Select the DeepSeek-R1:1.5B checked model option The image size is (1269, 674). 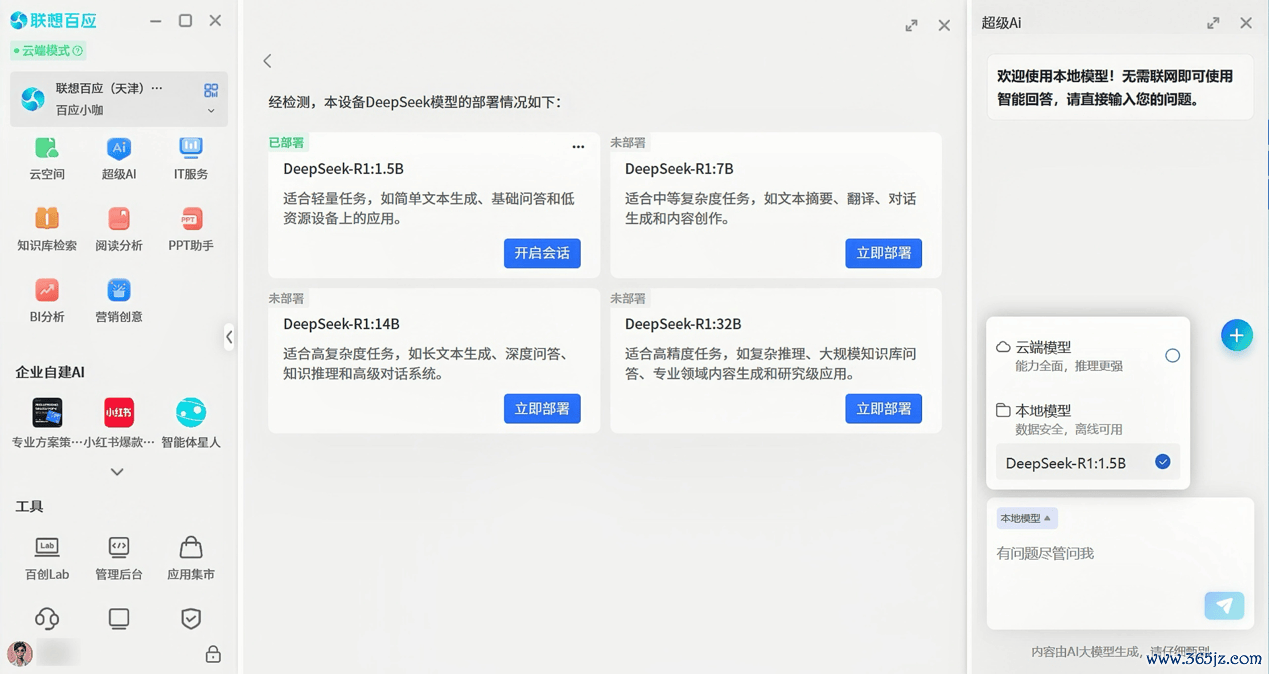[1087, 463]
